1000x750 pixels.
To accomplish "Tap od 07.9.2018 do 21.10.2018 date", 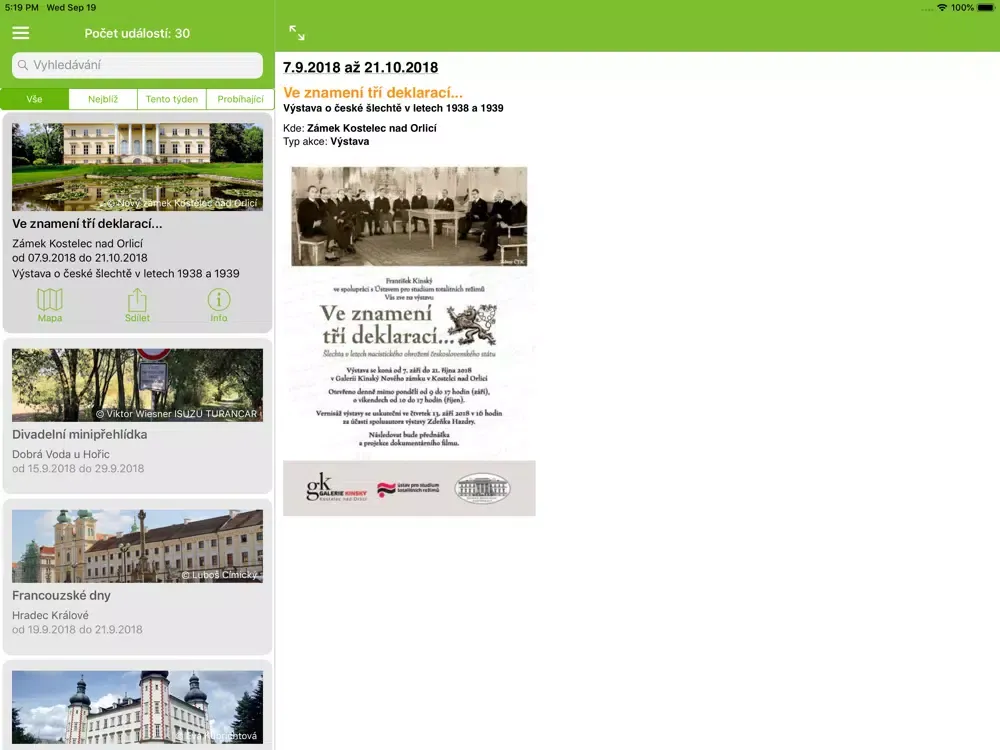I will (80, 258).
